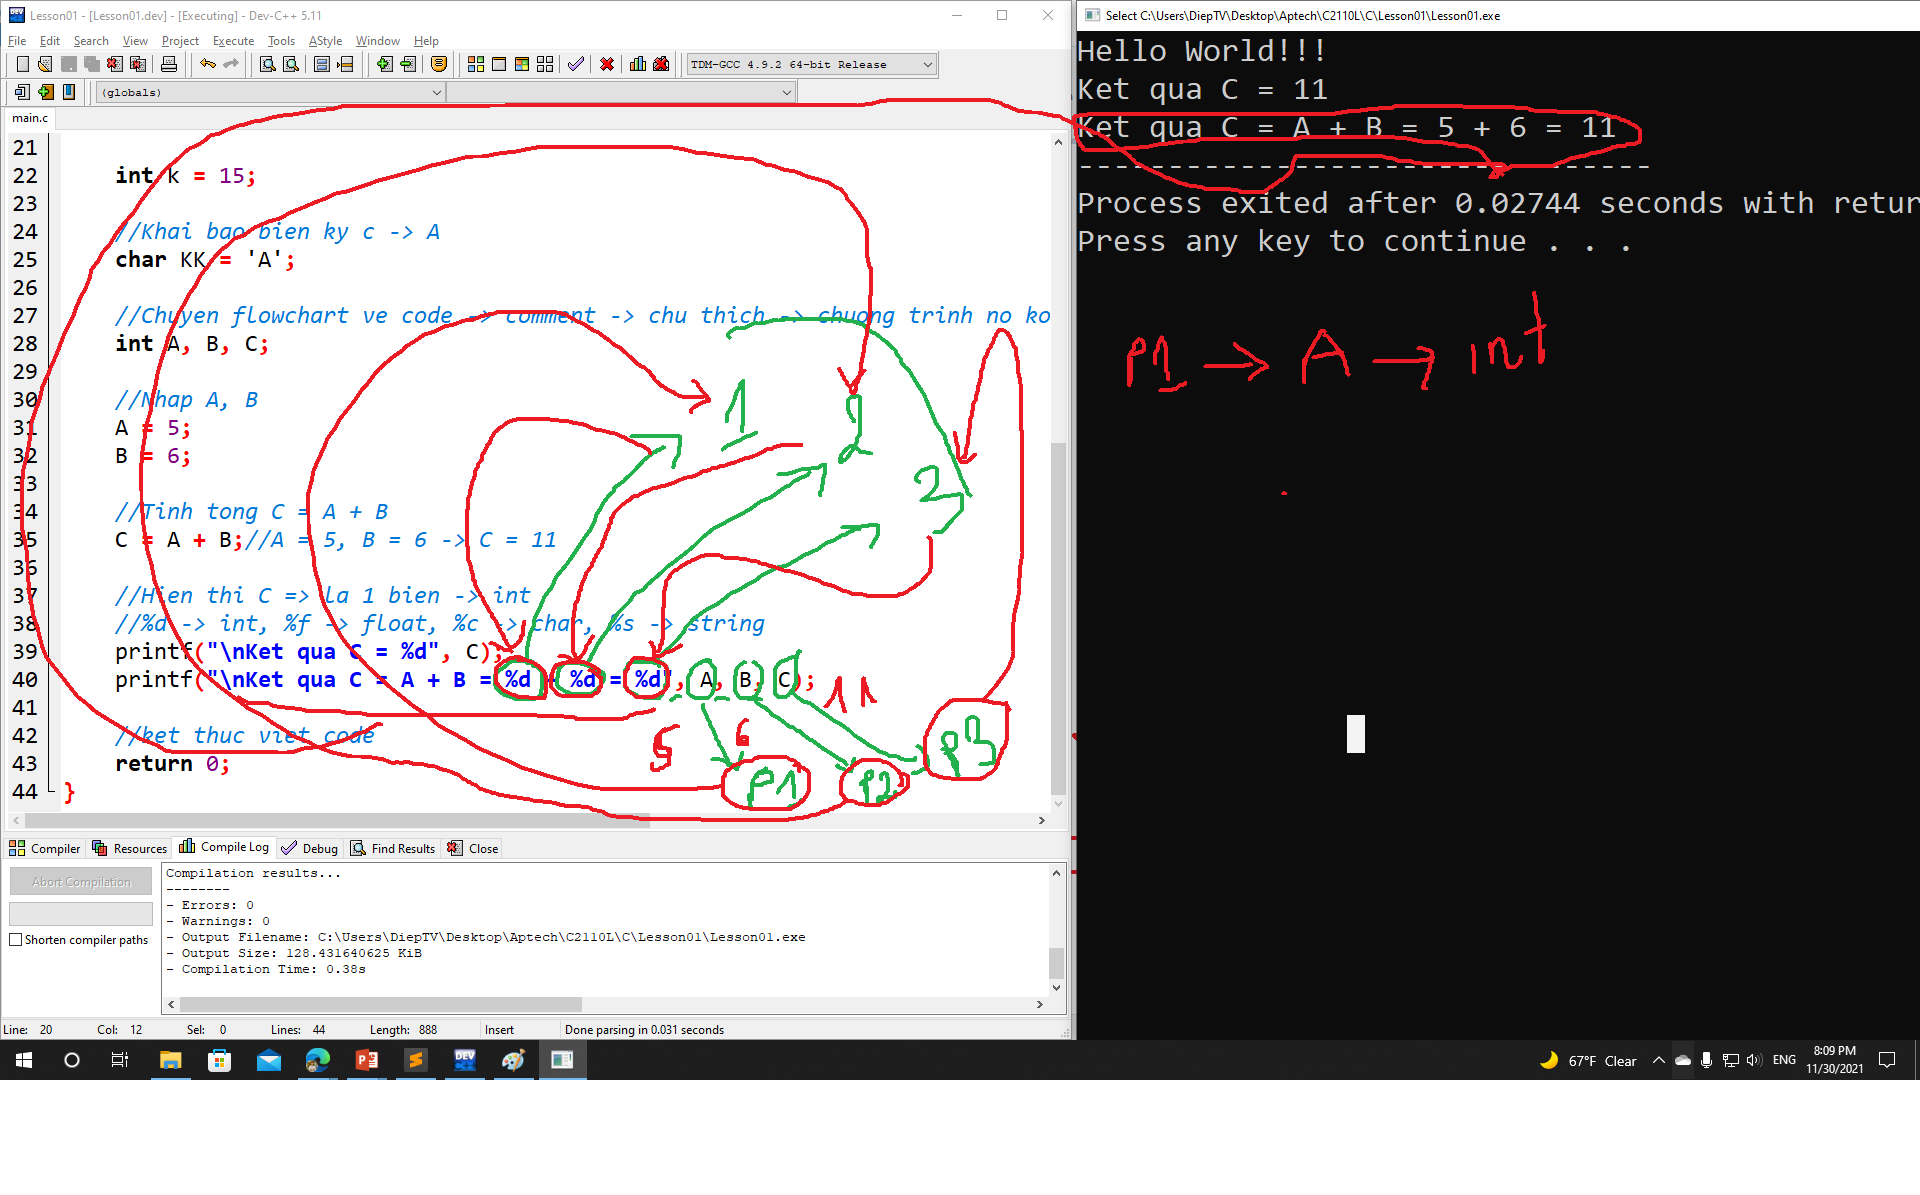
Task: Open PowerPoint from the taskbar
Action: tap(366, 1060)
